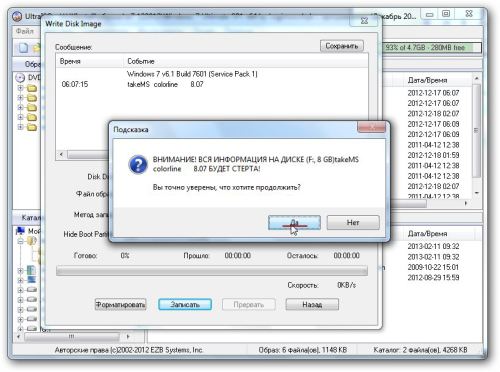Click the 2009-10-22 15:01 date row
Screen dimensions: 500x372
433,267
